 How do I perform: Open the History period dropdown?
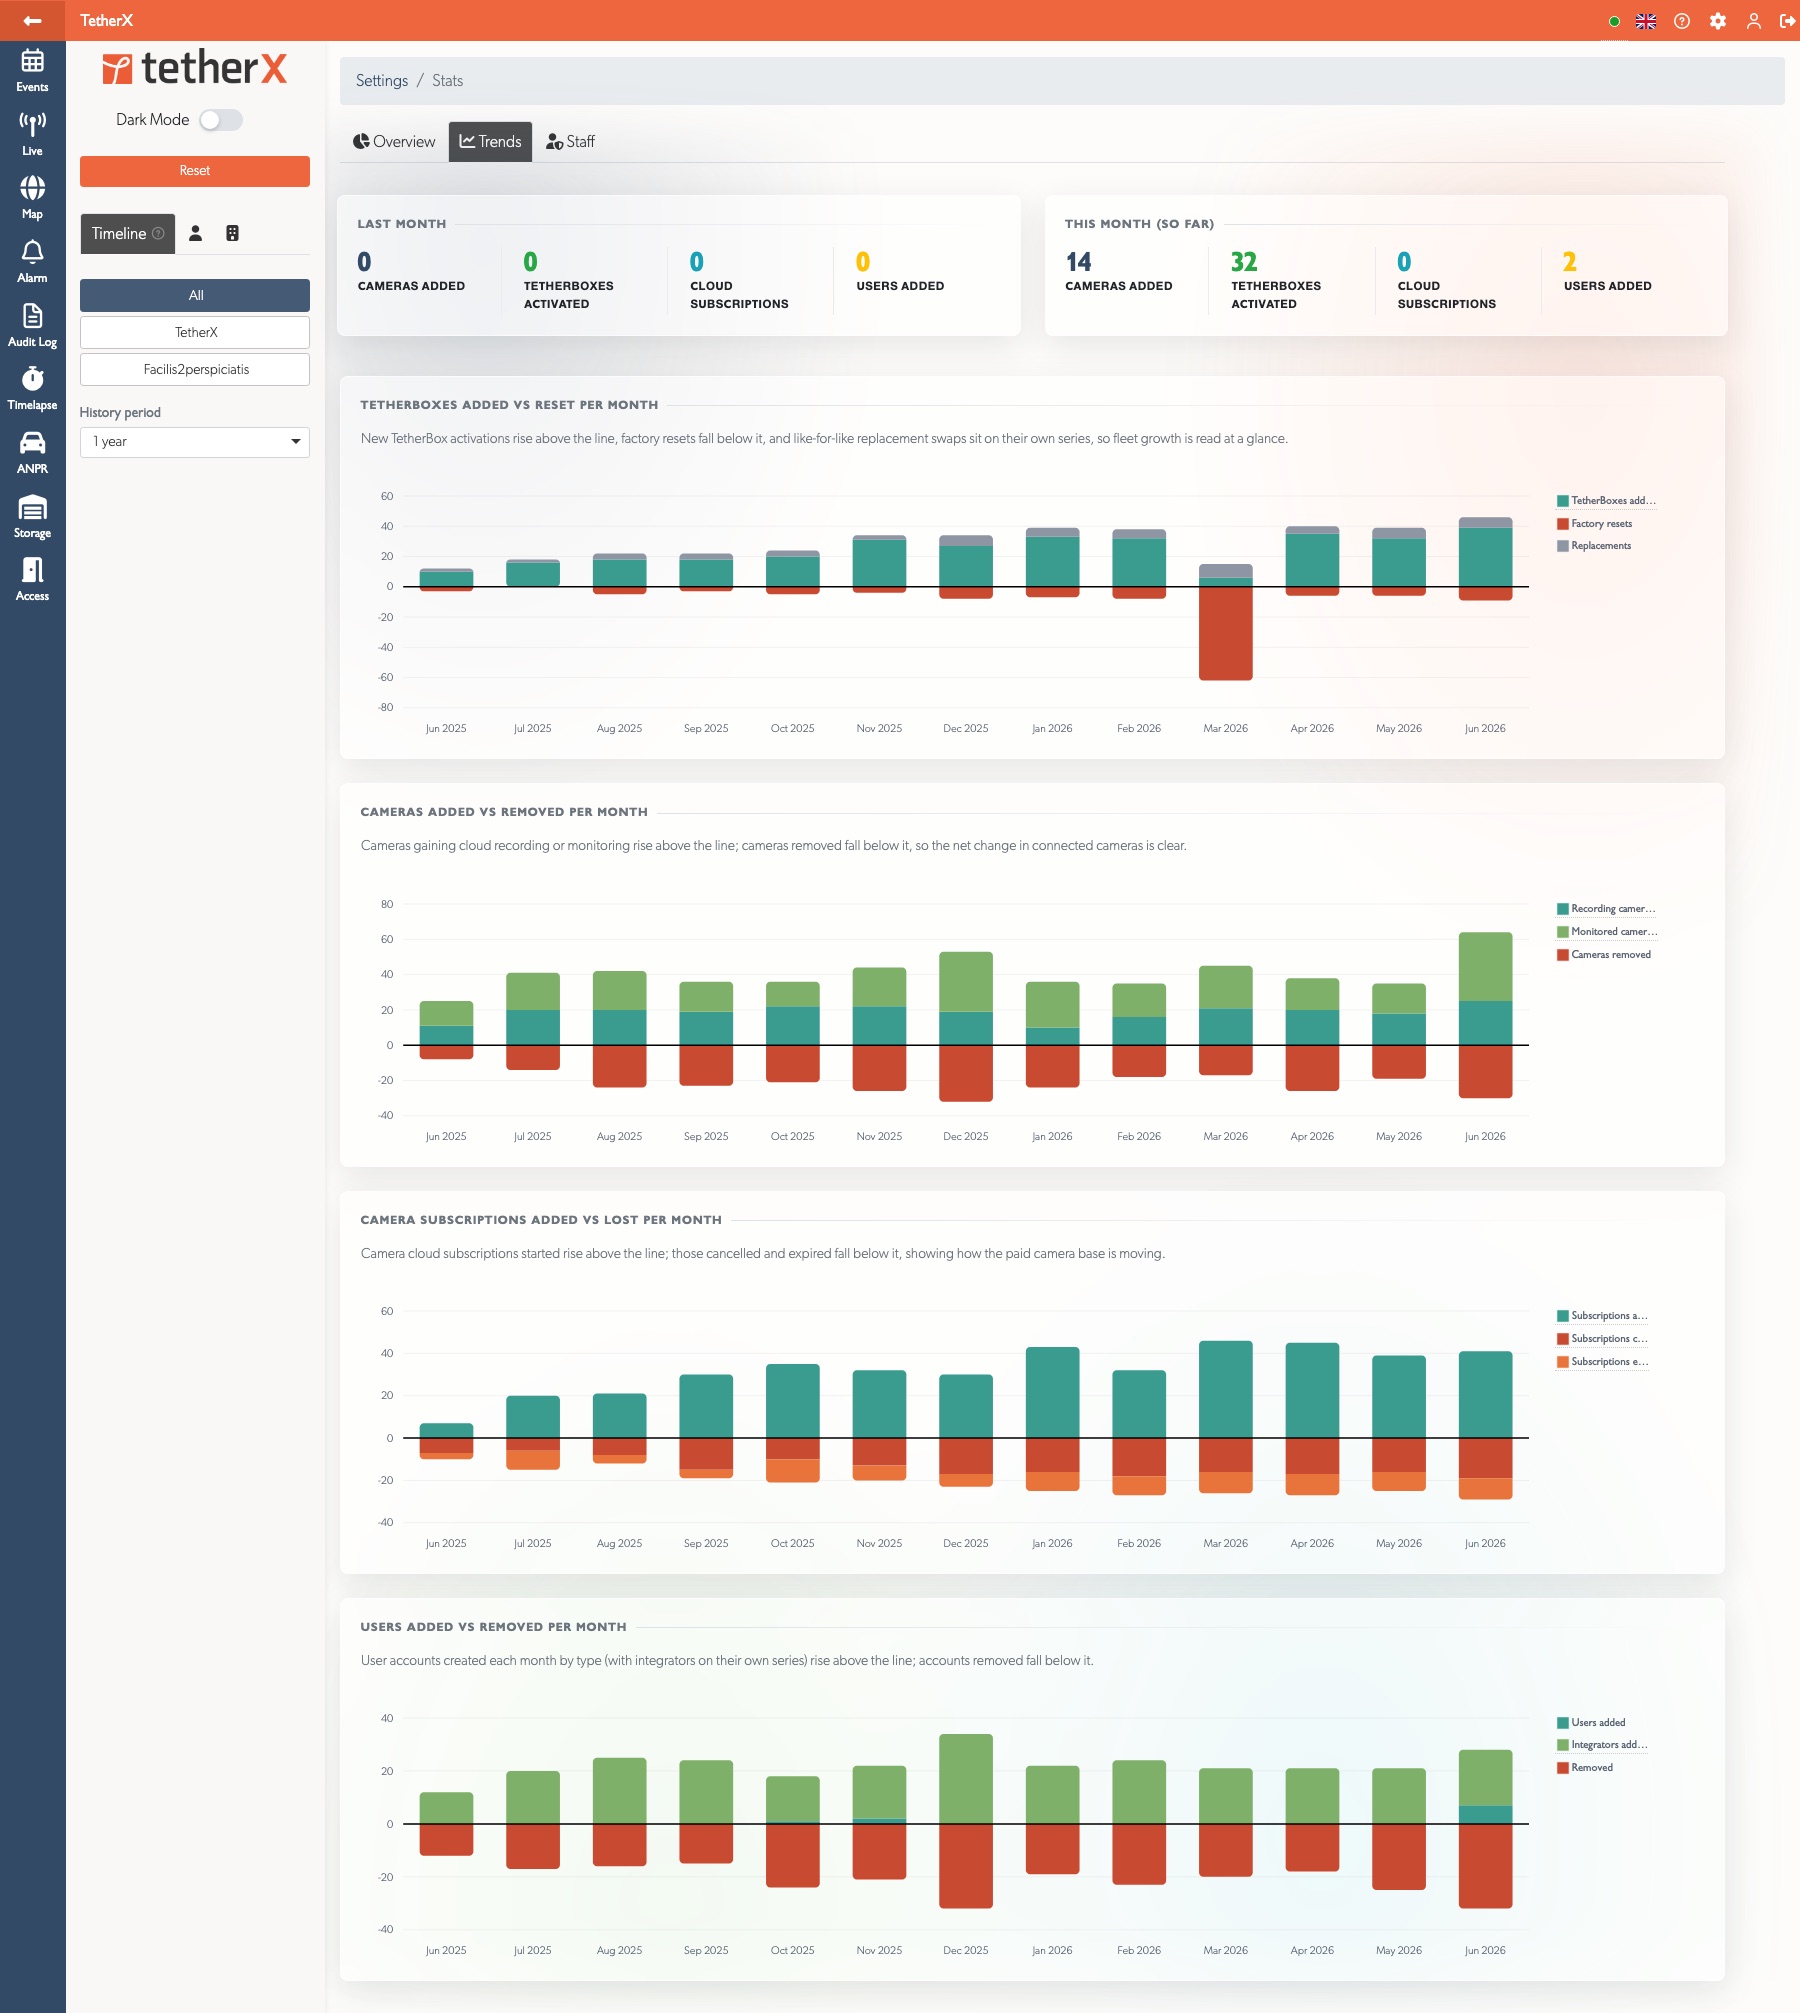click(x=195, y=442)
